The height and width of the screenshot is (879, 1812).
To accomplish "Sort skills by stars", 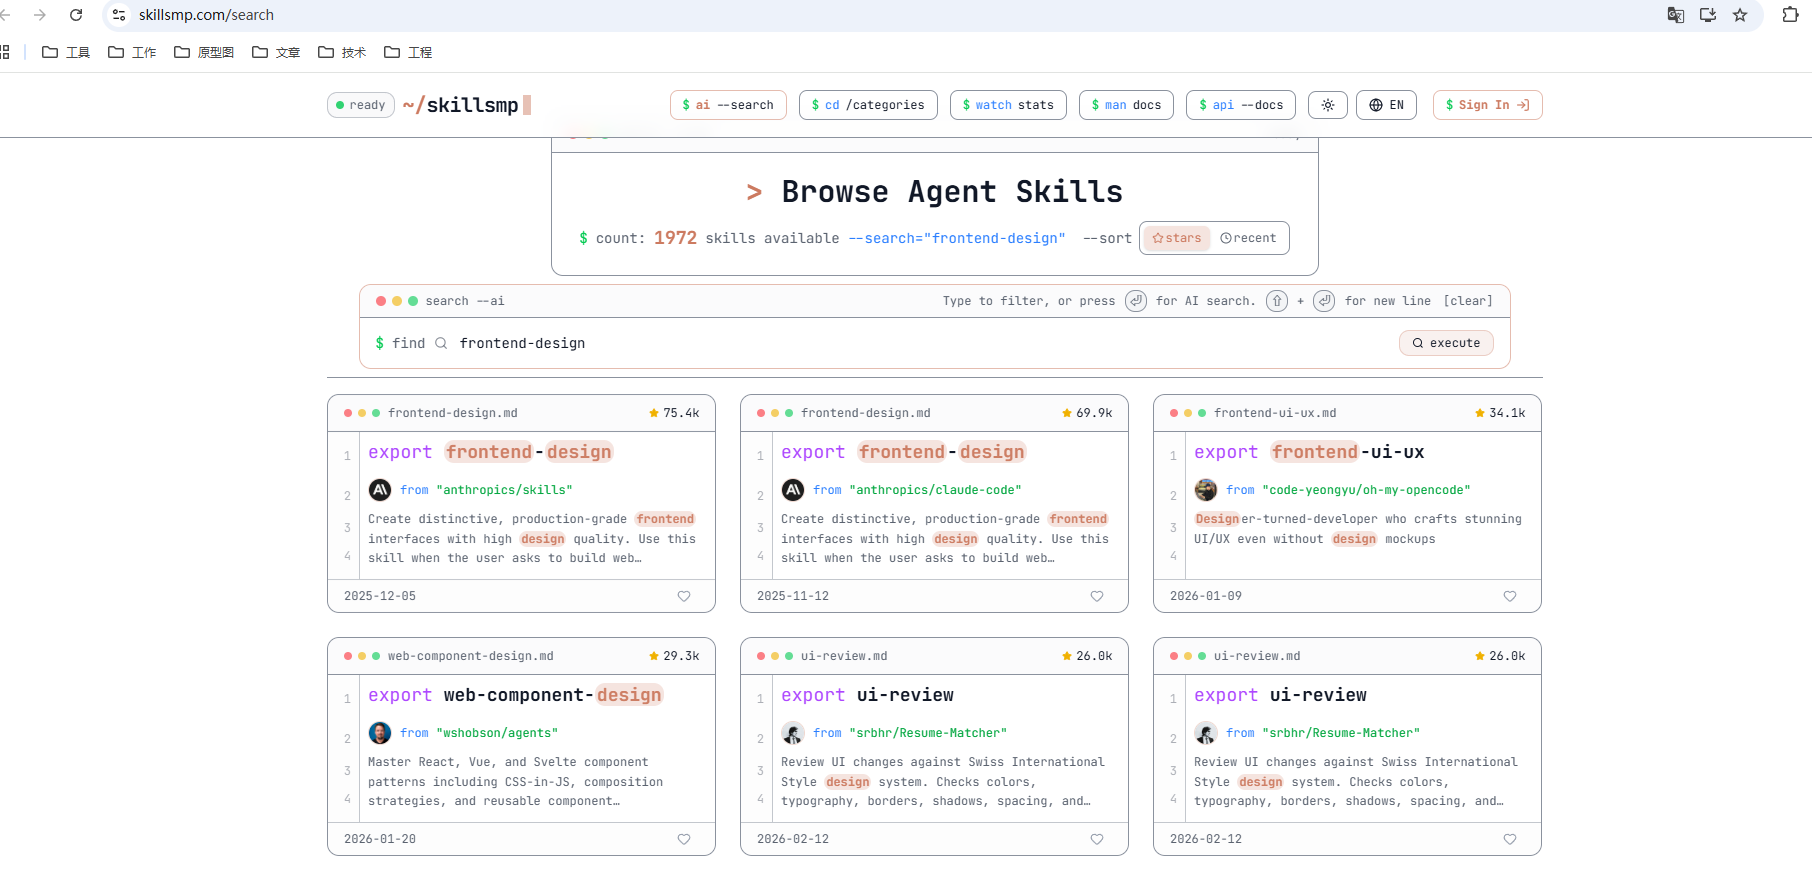I will [1176, 238].
